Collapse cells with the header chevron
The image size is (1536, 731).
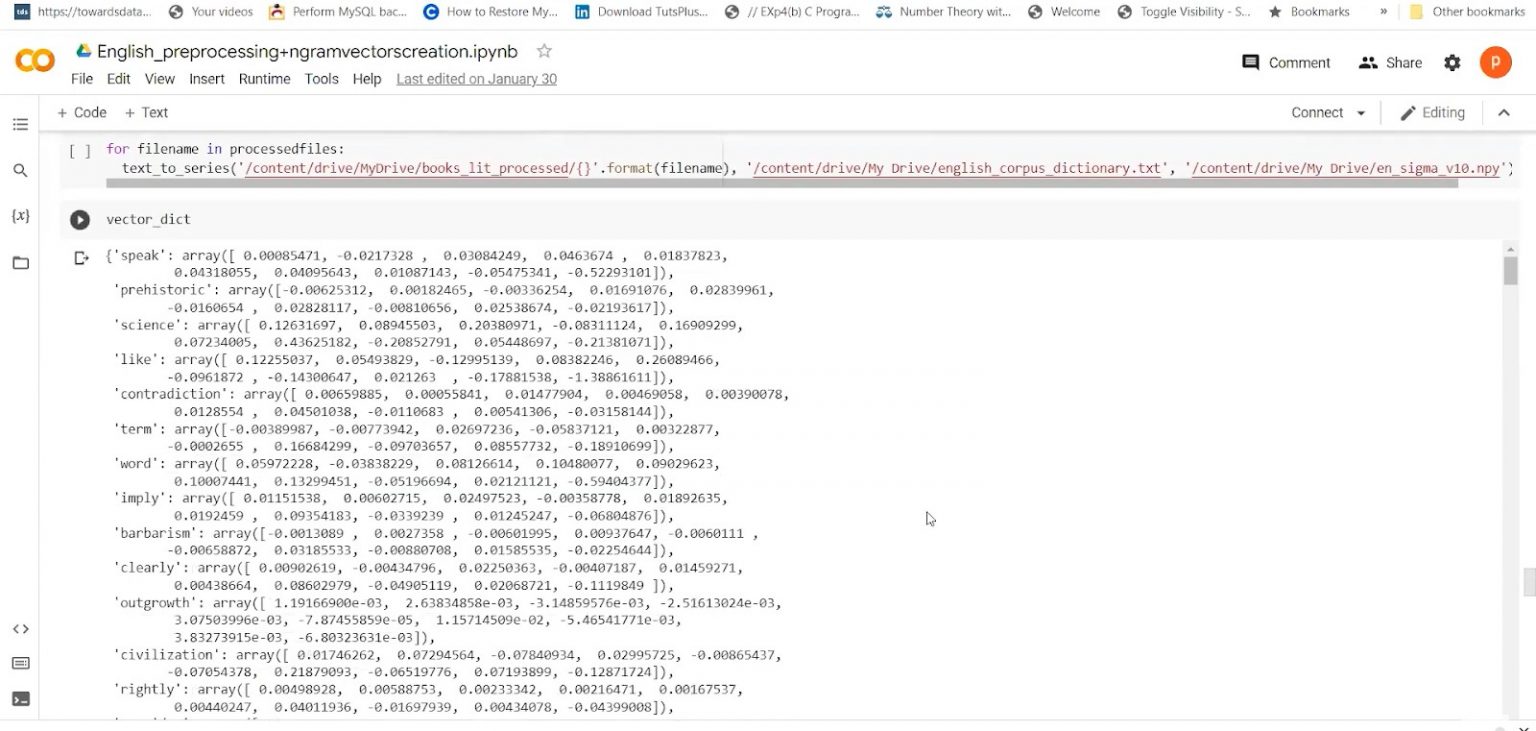1505,113
